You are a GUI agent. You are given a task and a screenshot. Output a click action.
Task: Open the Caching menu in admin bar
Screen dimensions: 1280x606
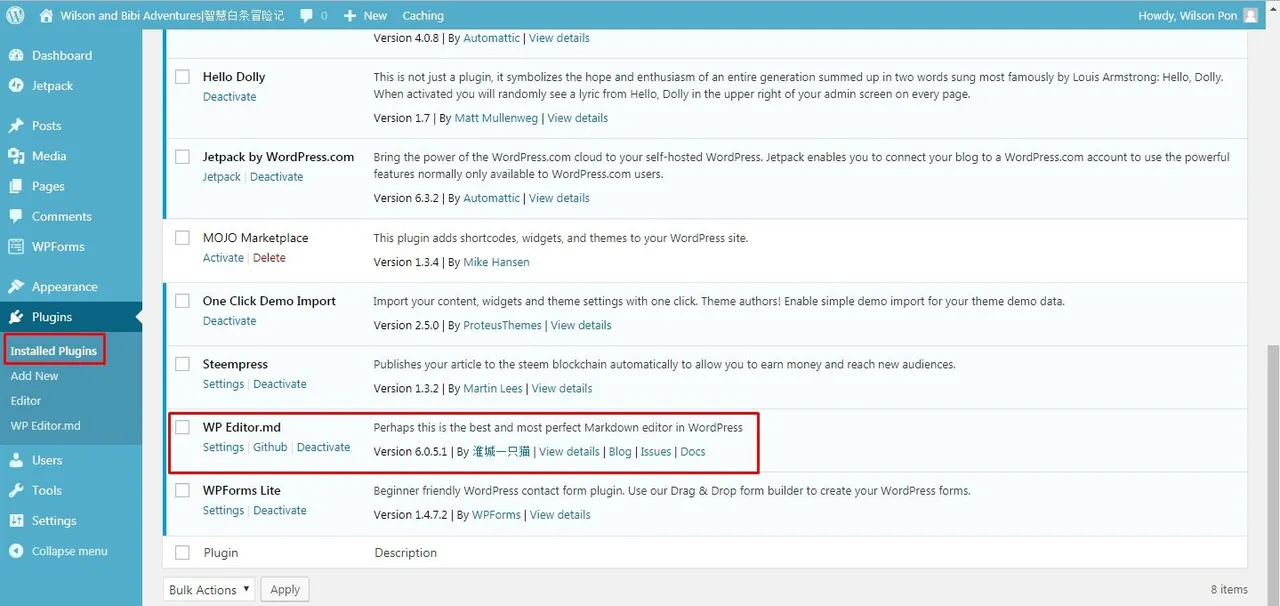pyautogui.click(x=423, y=15)
